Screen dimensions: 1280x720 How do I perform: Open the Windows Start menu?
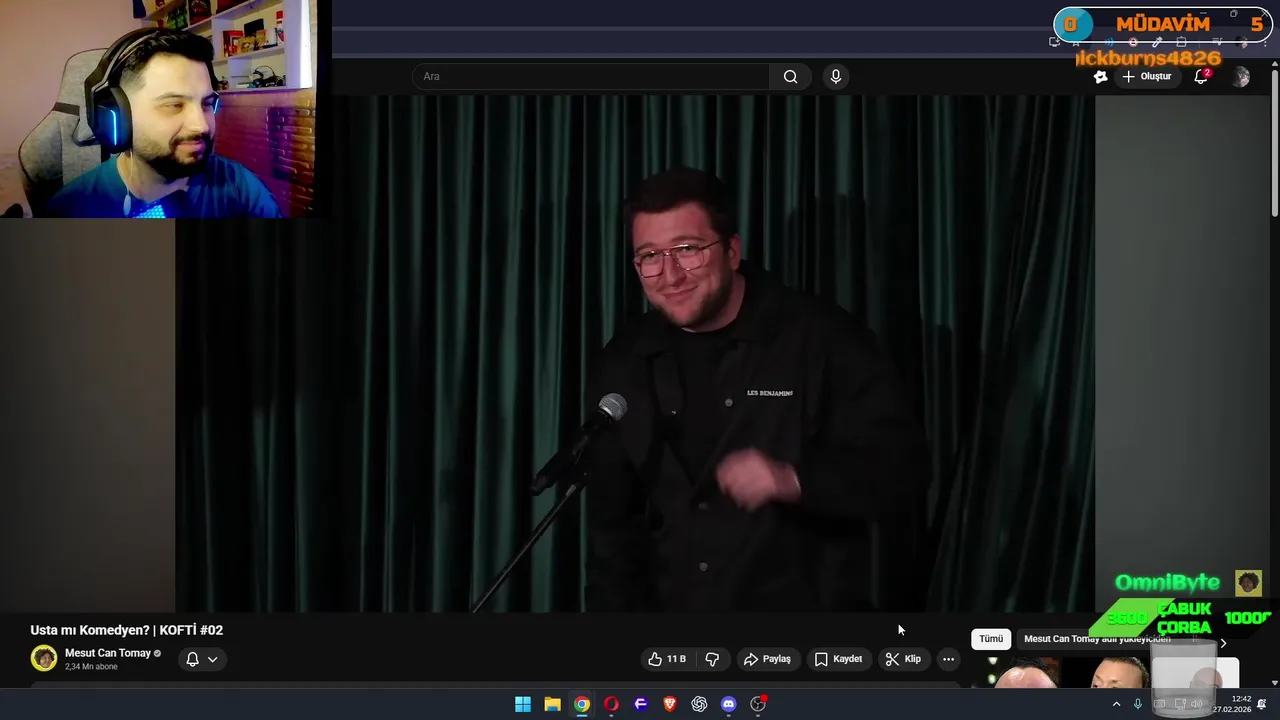(x=522, y=704)
